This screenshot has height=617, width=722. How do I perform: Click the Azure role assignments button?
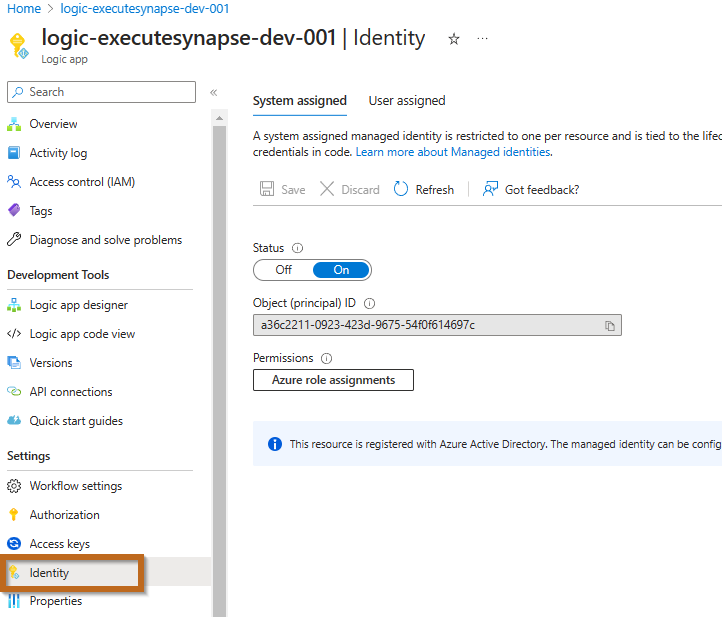point(333,380)
